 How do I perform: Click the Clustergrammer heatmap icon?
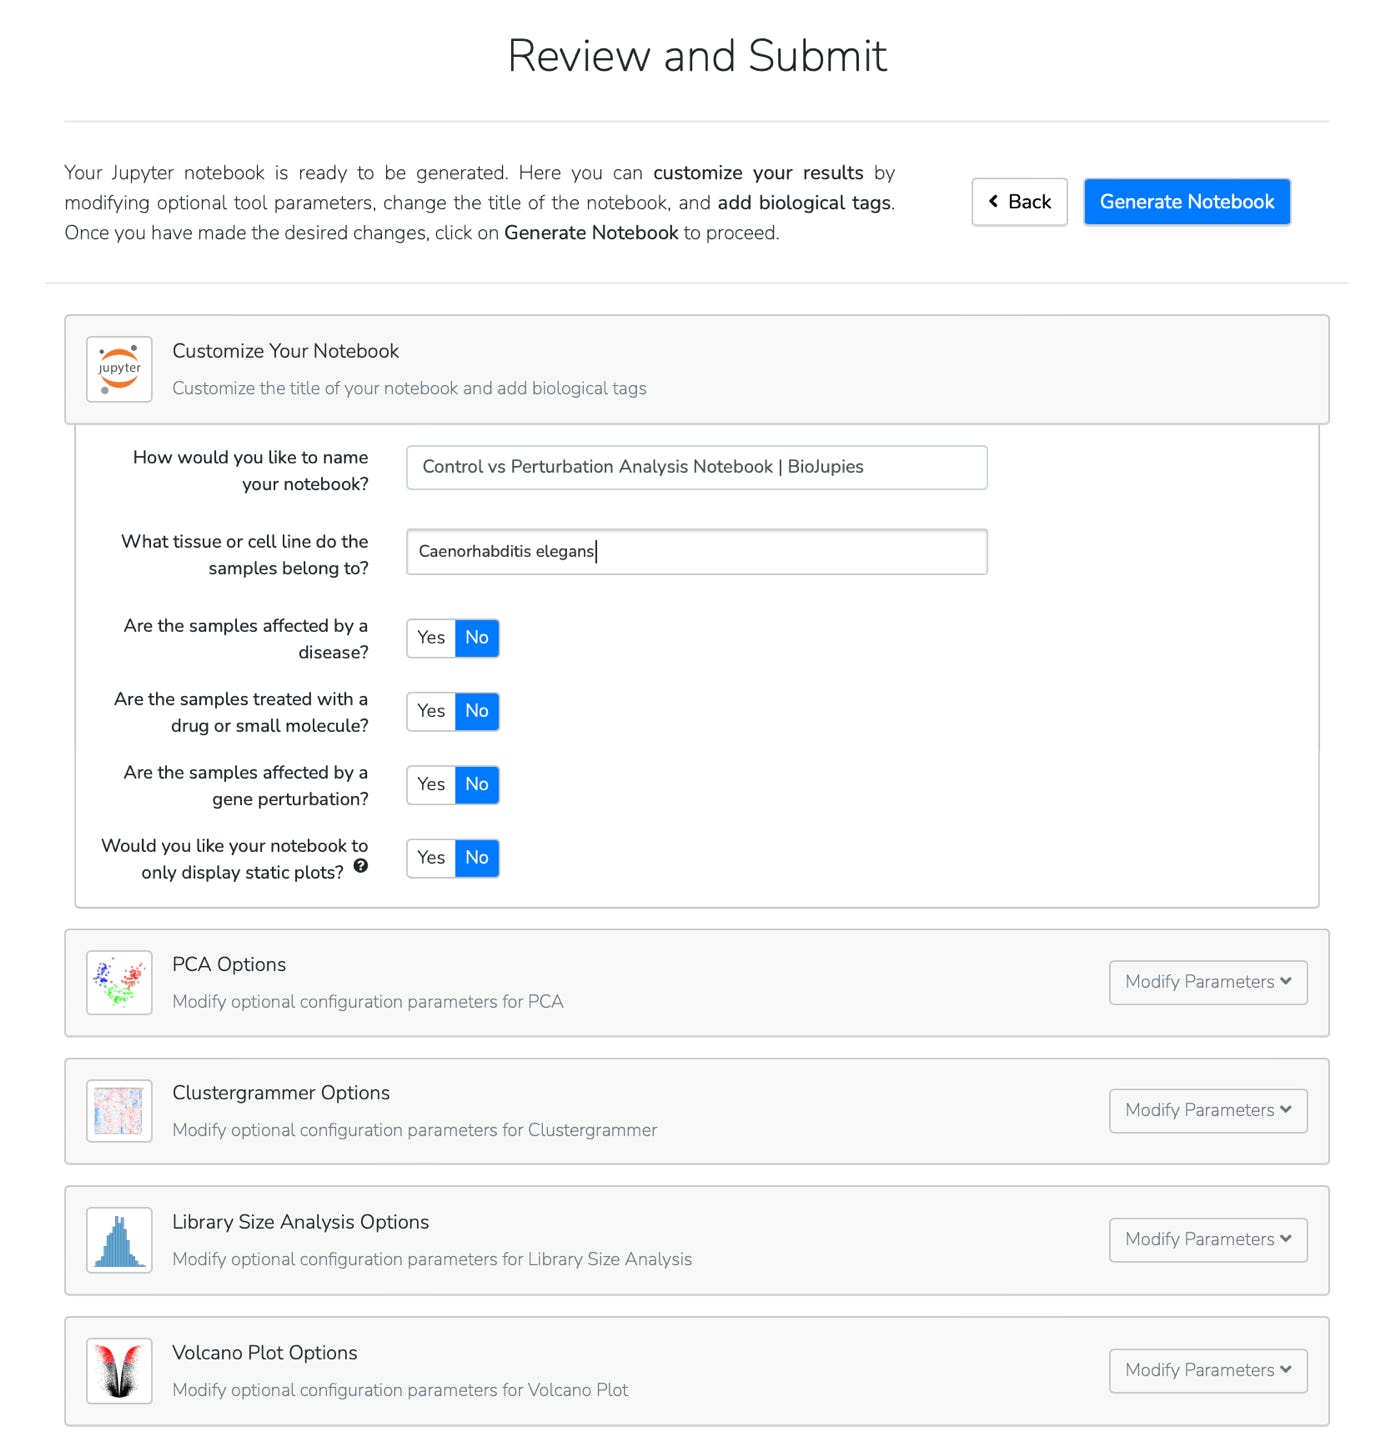(x=119, y=1111)
